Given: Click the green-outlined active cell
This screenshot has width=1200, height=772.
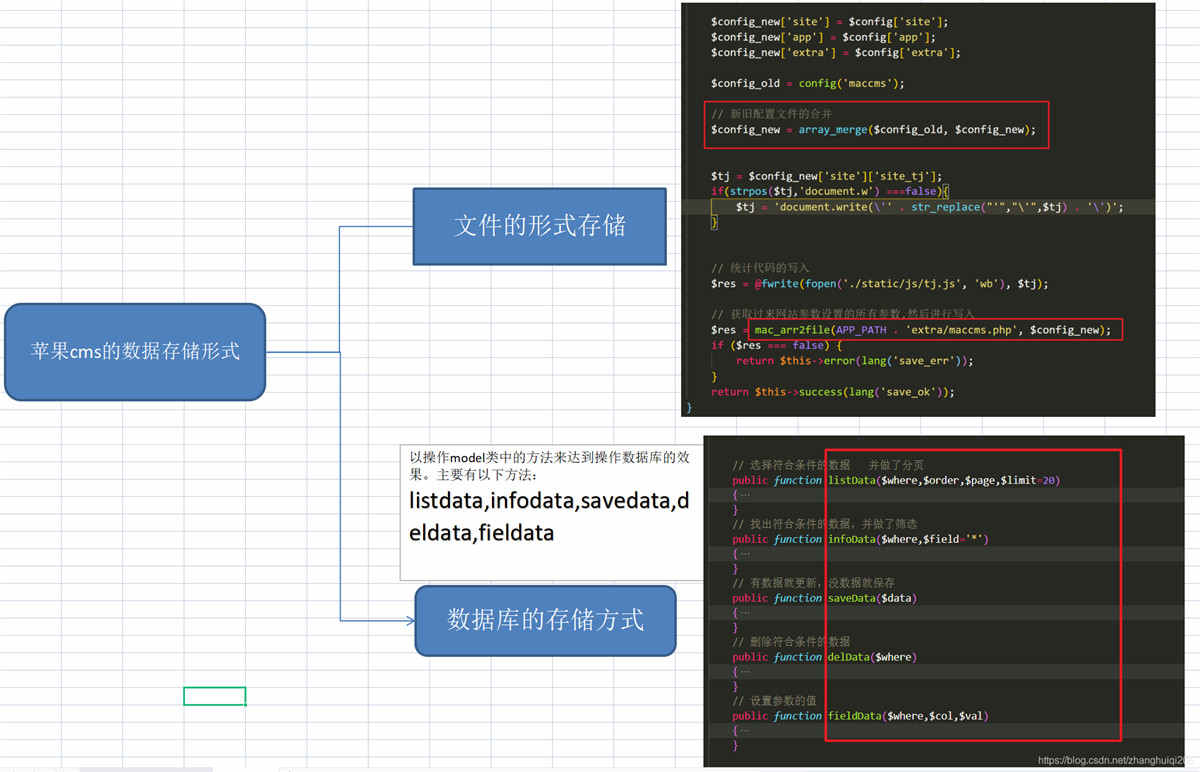Looking at the screenshot, I should coord(214,696).
